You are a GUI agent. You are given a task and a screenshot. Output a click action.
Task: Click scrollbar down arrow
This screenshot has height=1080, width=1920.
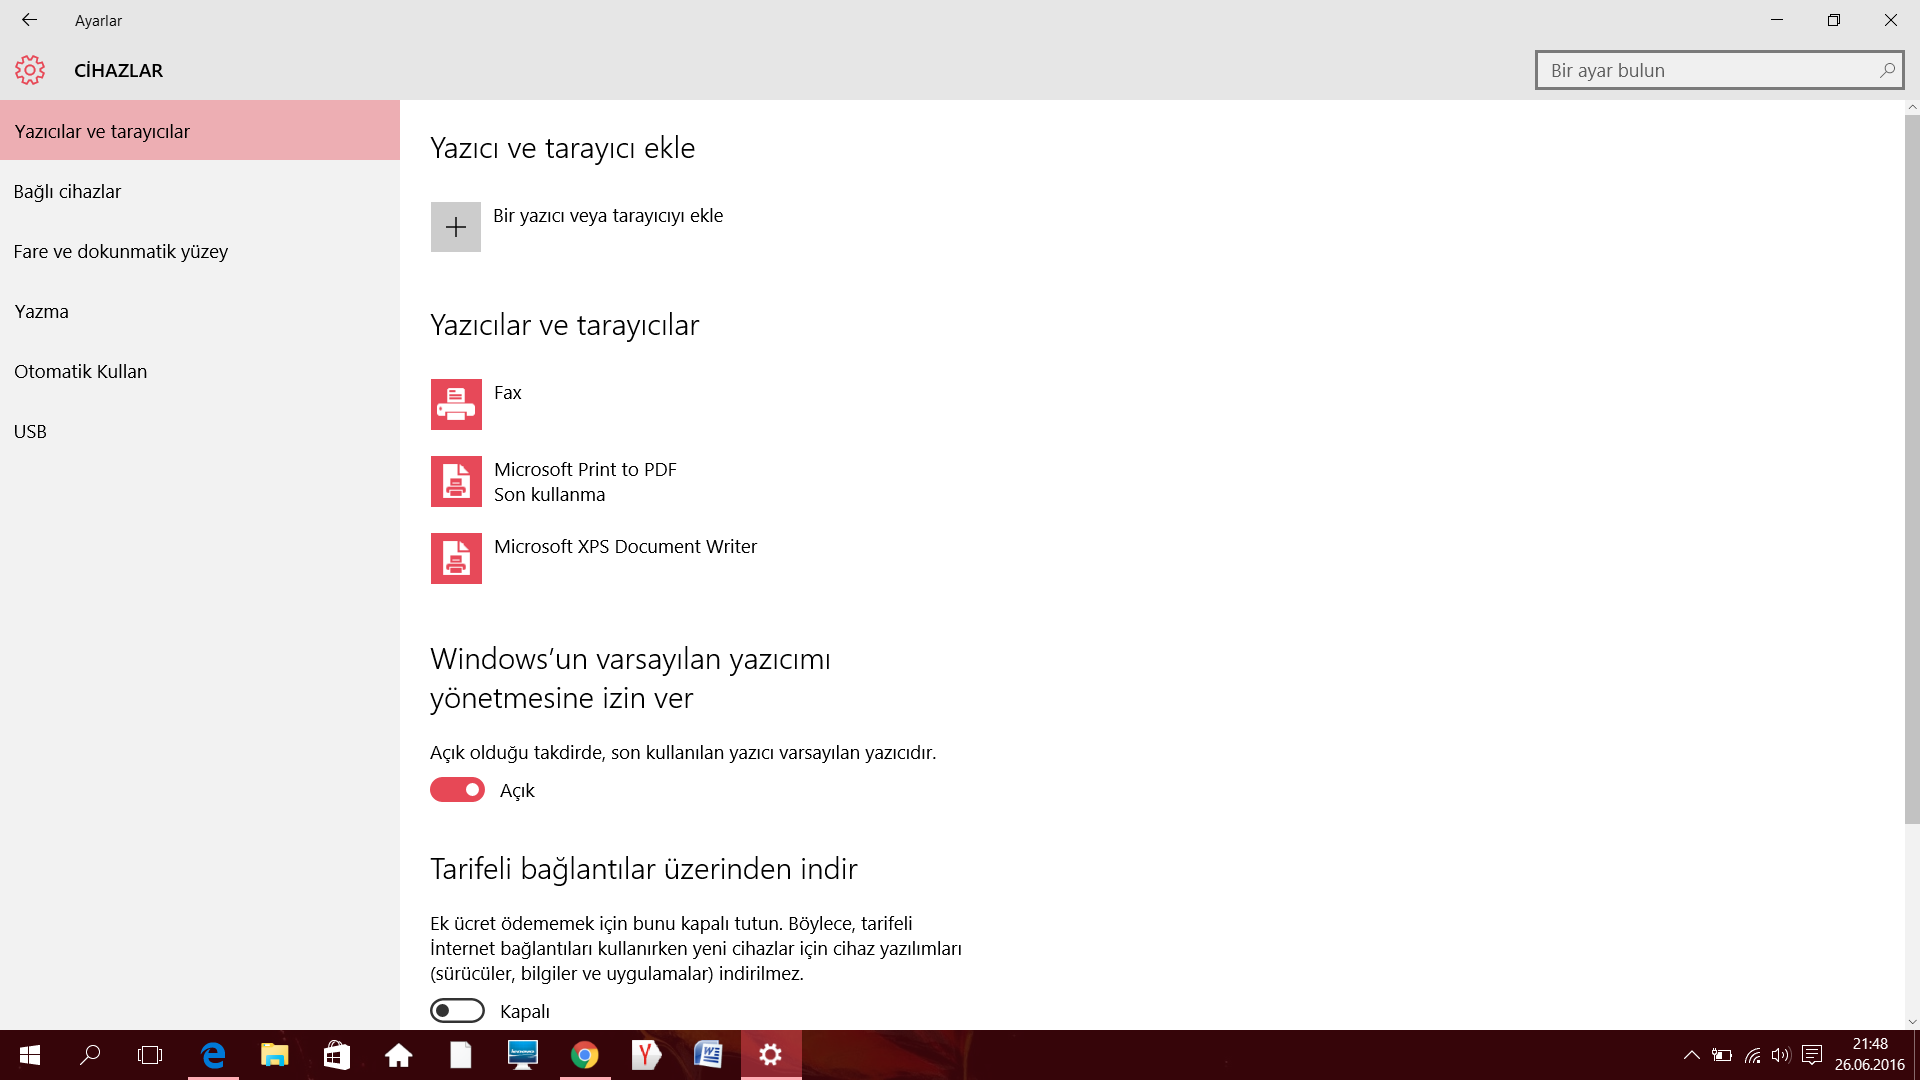[1912, 1022]
